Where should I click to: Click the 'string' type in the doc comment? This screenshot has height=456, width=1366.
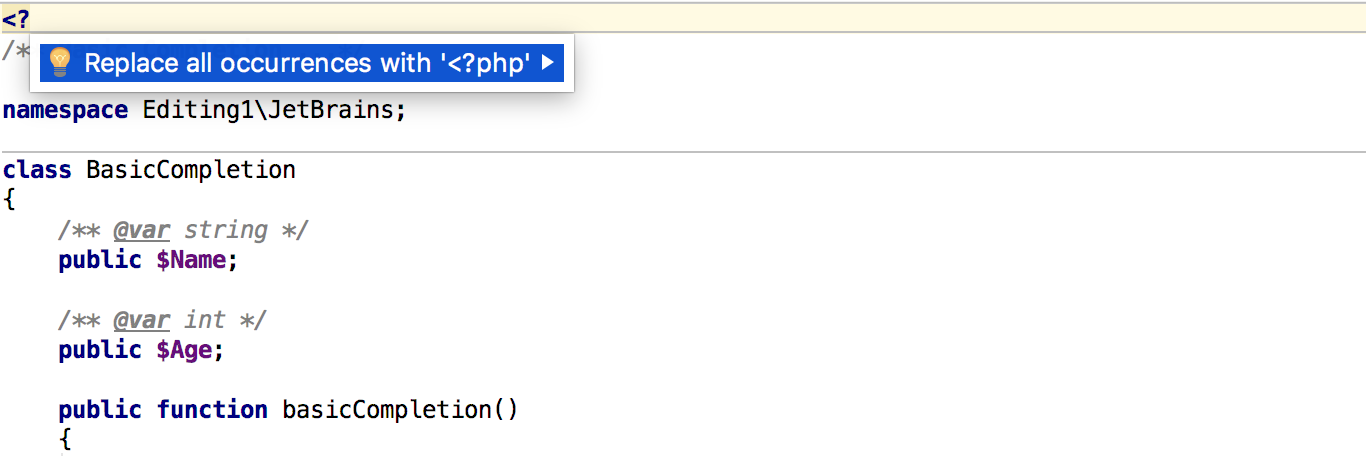[x=226, y=230]
